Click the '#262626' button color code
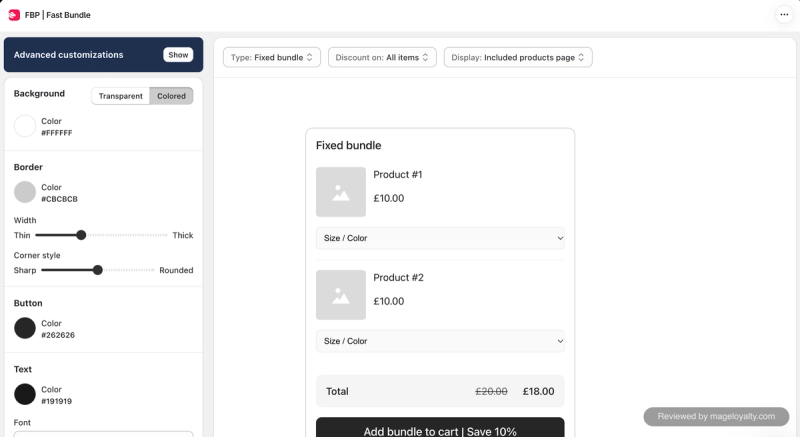 click(58, 335)
